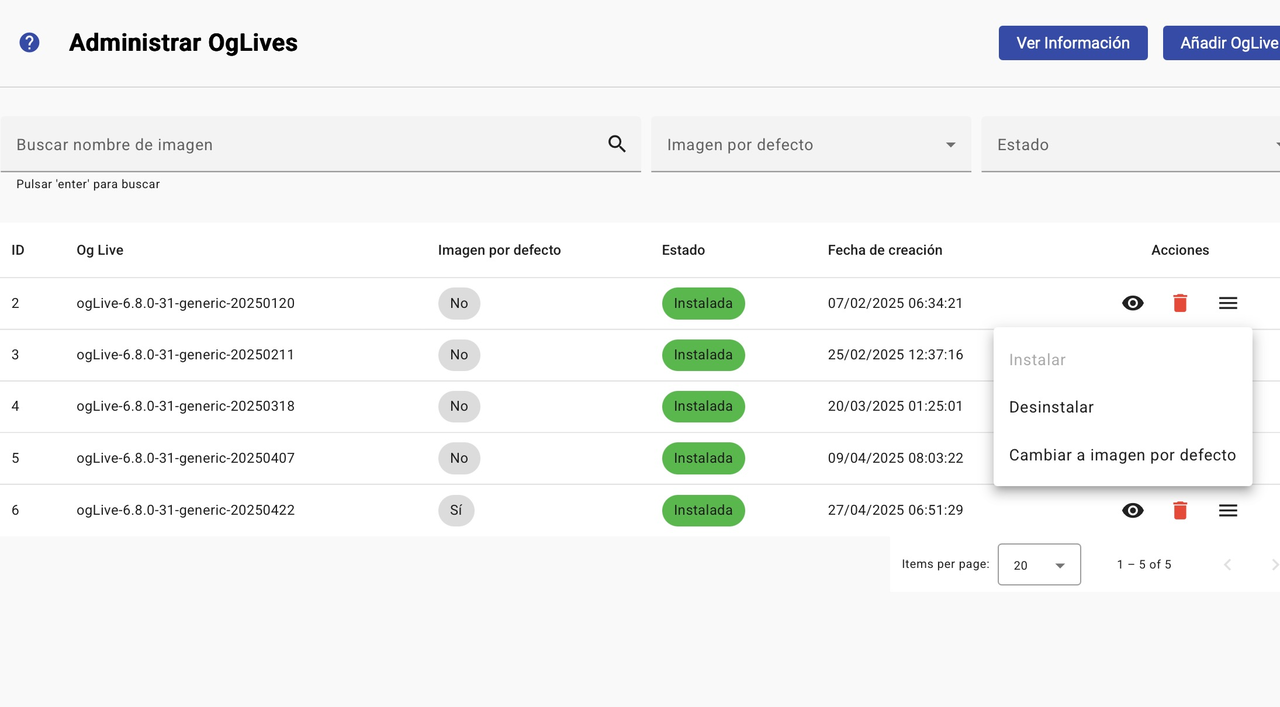Screen dimensions: 1280x707
Task: Open the Estado filter dropdown
Action: (1130, 145)
